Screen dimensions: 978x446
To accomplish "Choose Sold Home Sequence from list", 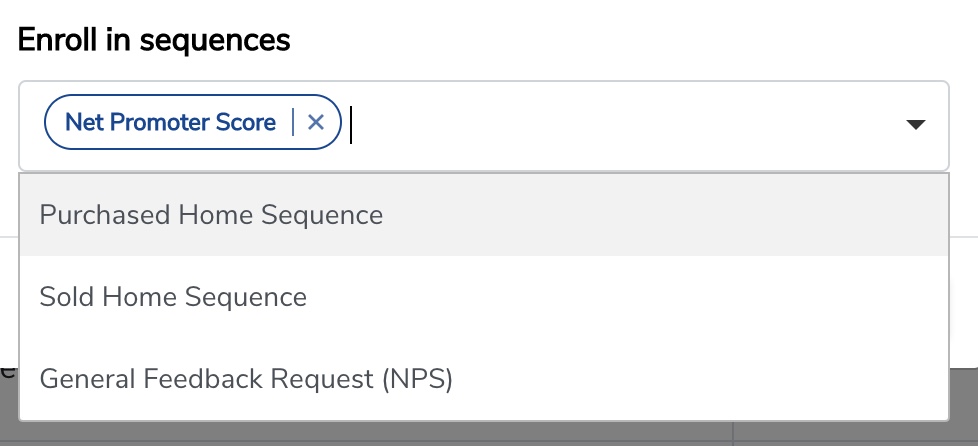I will [173, 297].
